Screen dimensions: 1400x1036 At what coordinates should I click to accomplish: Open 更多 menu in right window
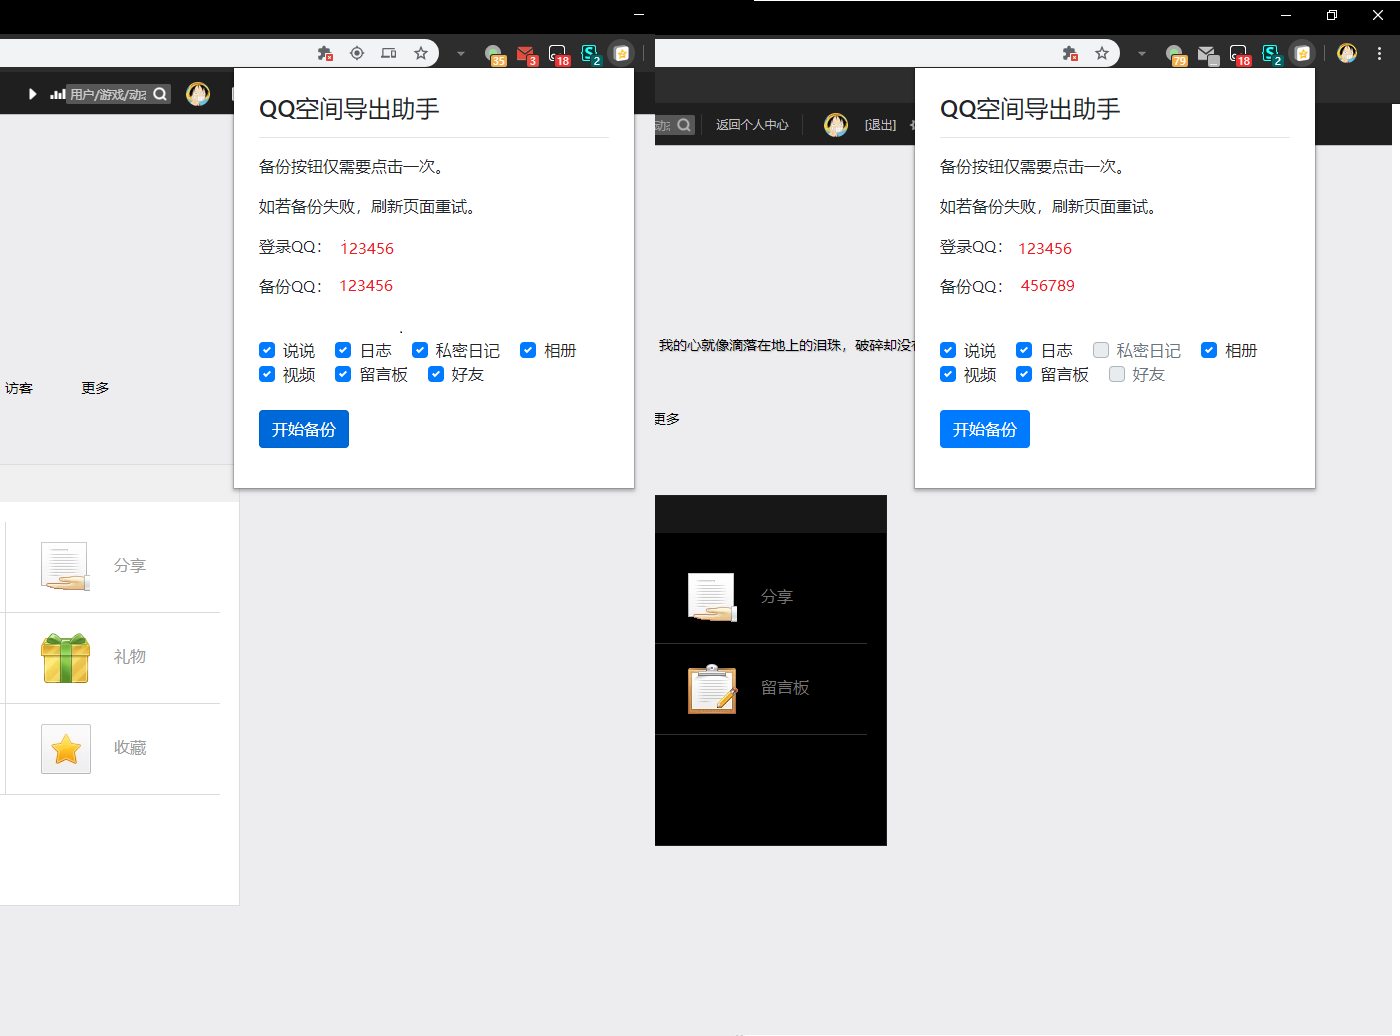pos(667,419)
